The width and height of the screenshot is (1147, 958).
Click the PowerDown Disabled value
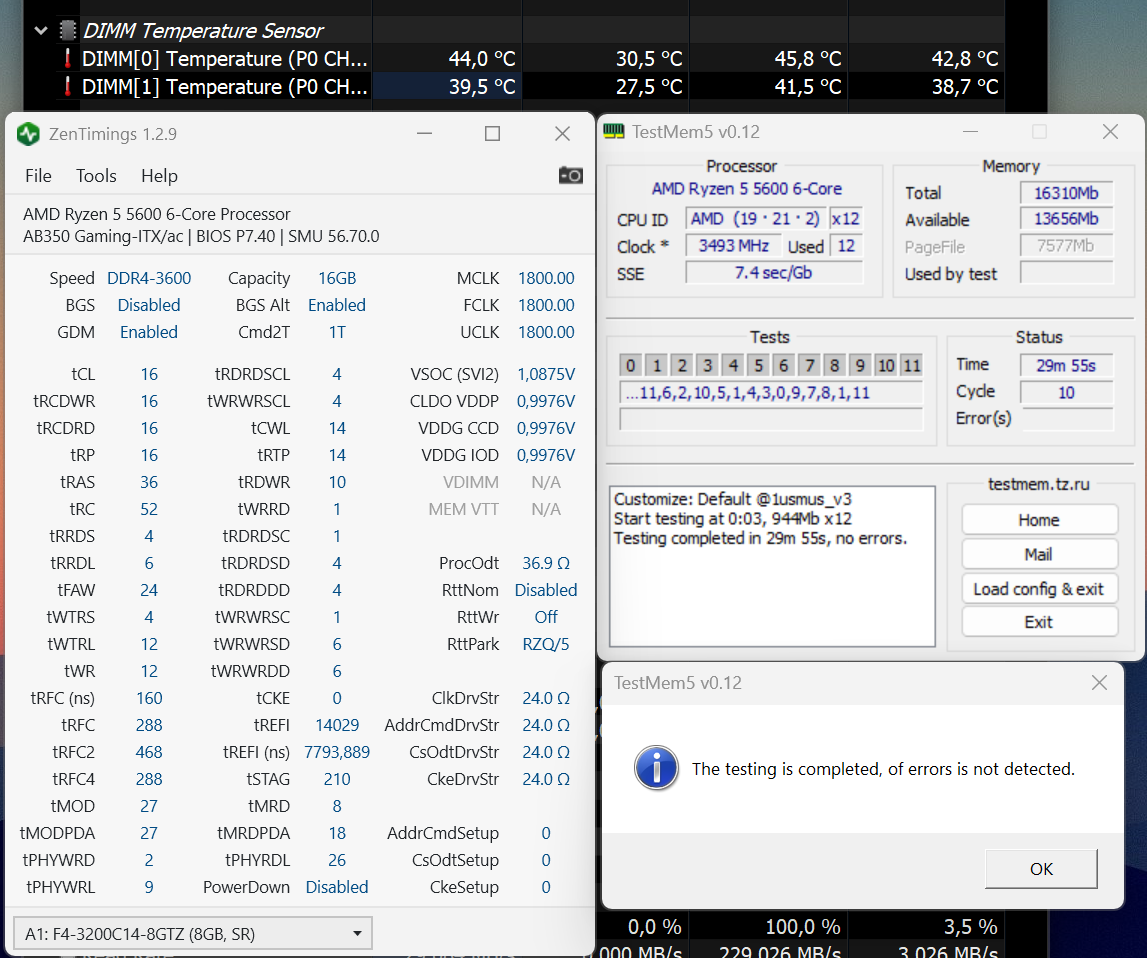(x=337, y=887)
